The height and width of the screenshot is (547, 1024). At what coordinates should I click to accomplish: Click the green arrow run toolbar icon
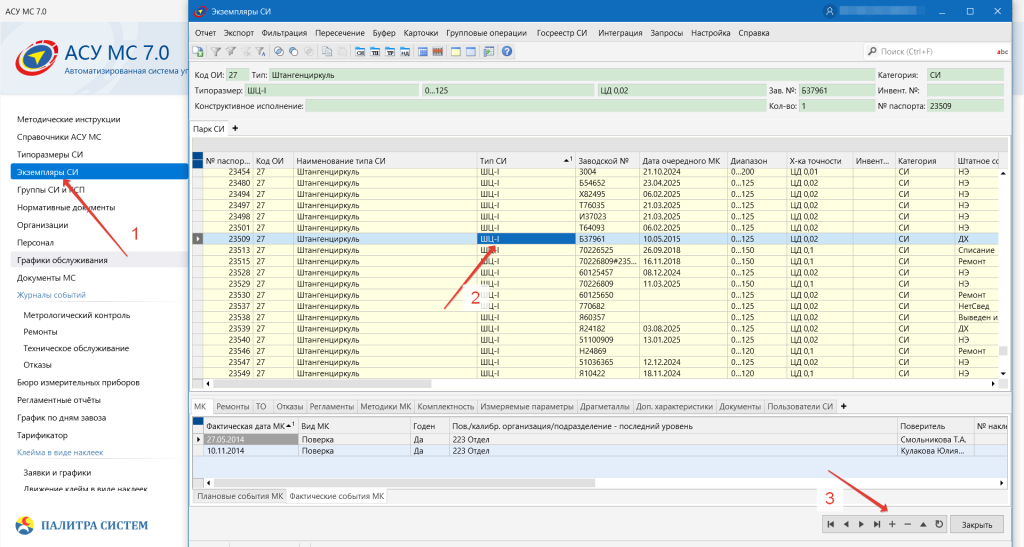pyautogui.click(x=488, y=52)
